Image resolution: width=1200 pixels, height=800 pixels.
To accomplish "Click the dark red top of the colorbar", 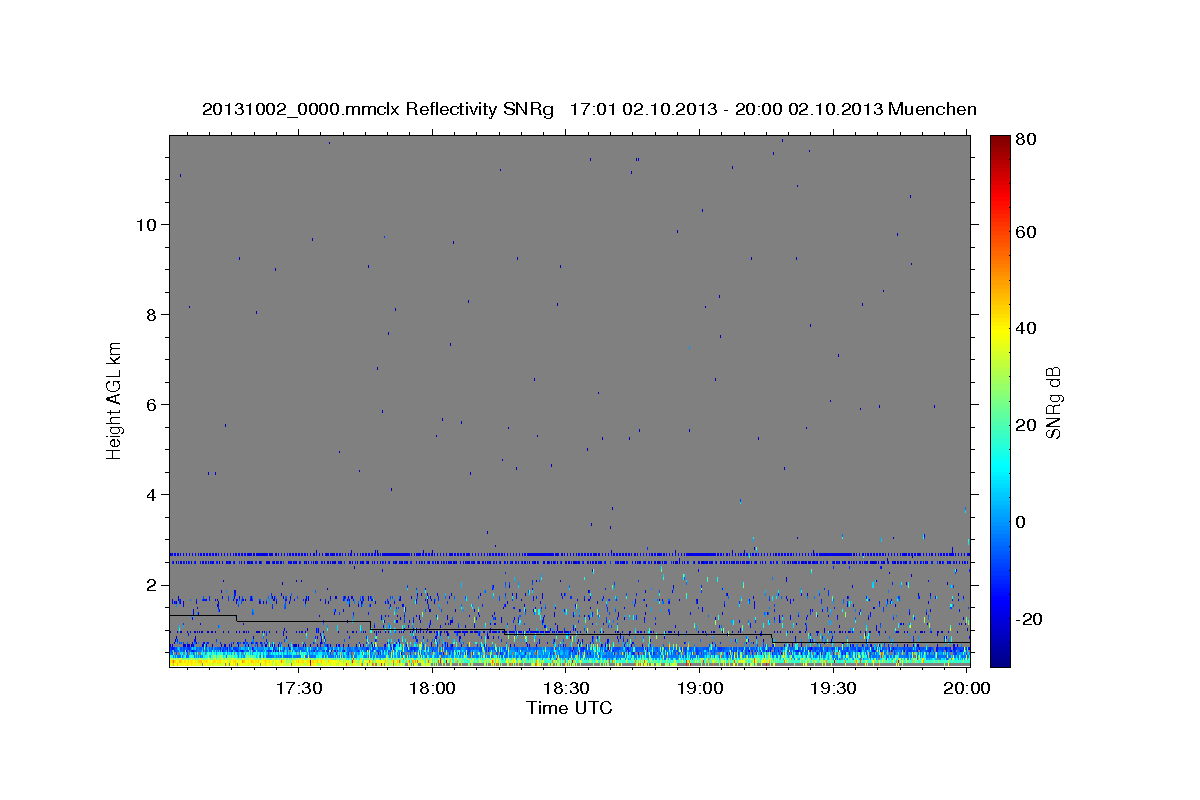I will pyautogui.click(x=999, y=143).
